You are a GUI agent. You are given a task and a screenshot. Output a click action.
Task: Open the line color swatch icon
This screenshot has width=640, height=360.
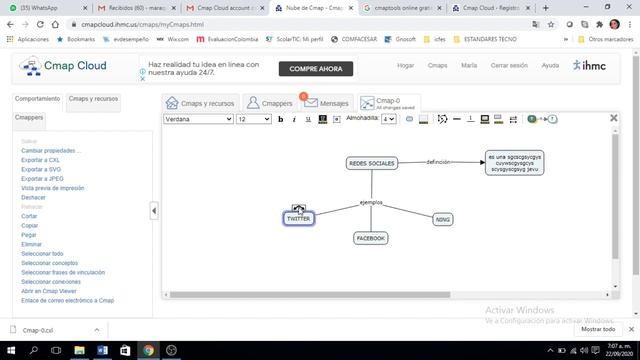click(498, 119)
